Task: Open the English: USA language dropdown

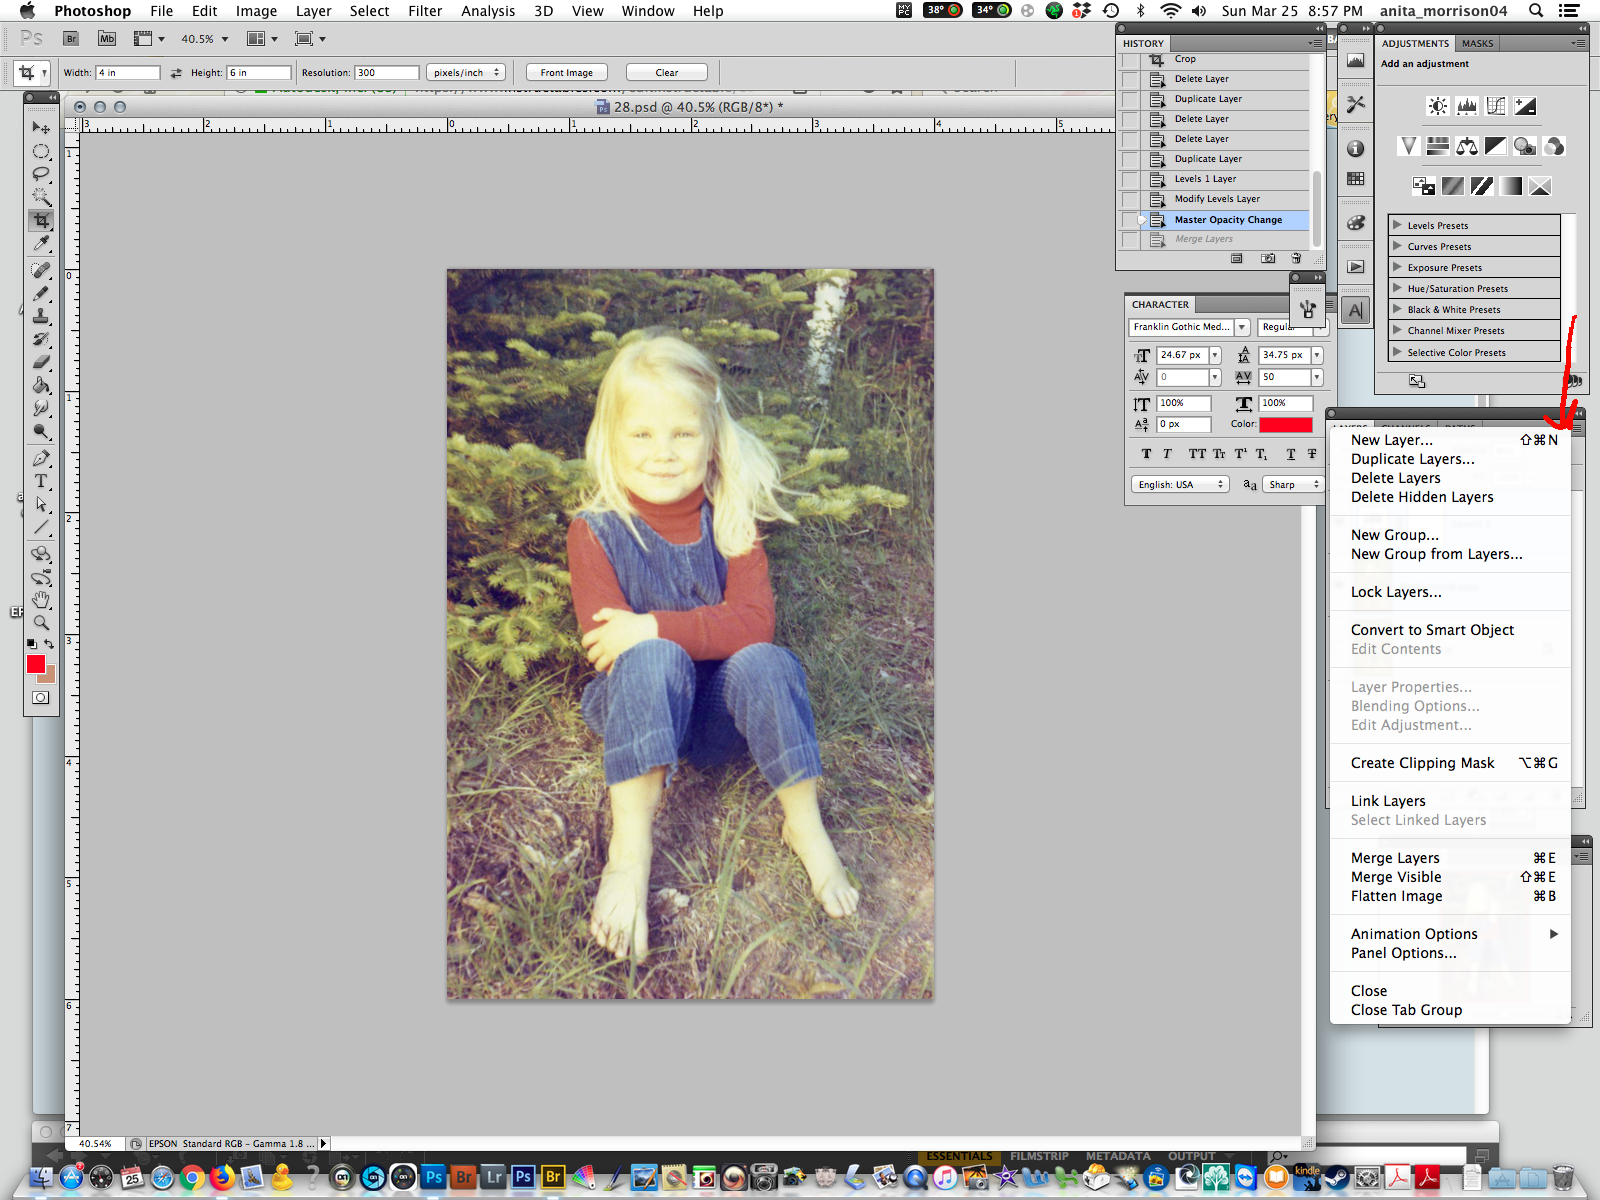Action: tap(1180, 484)
